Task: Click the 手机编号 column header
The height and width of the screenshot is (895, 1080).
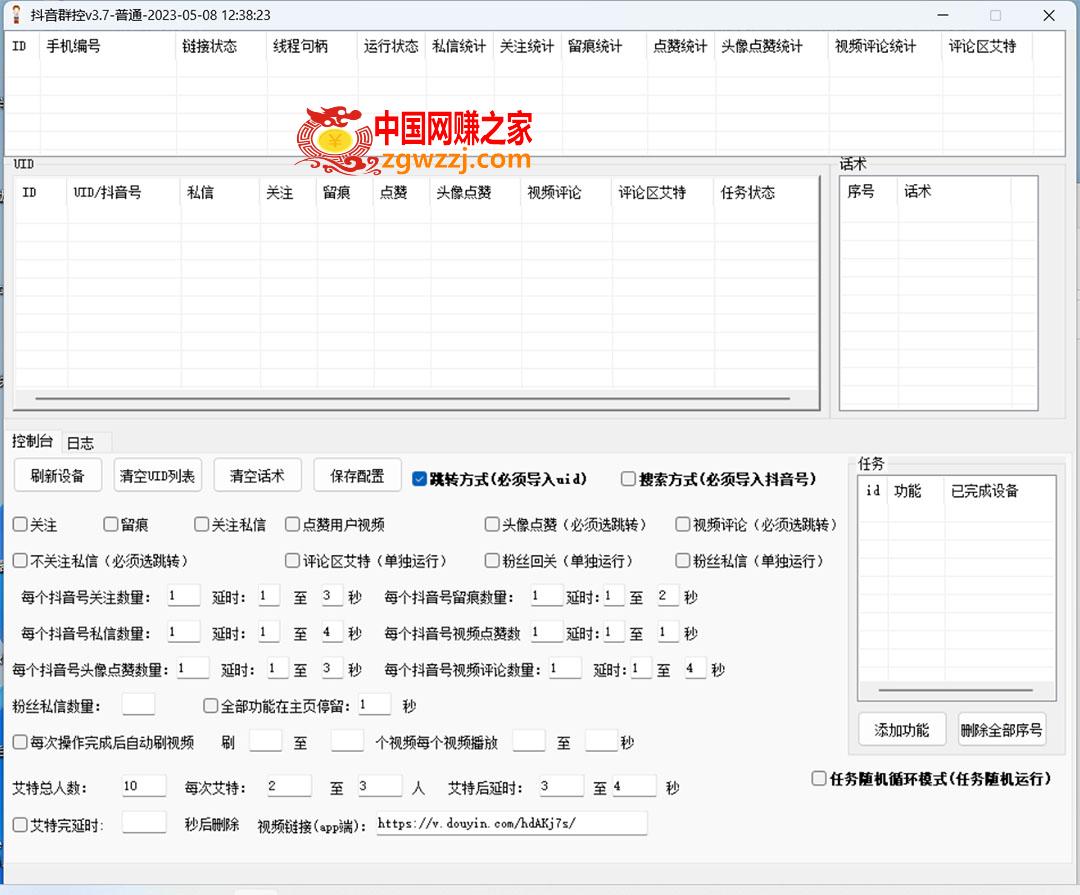Action: (x=108, y=46)
